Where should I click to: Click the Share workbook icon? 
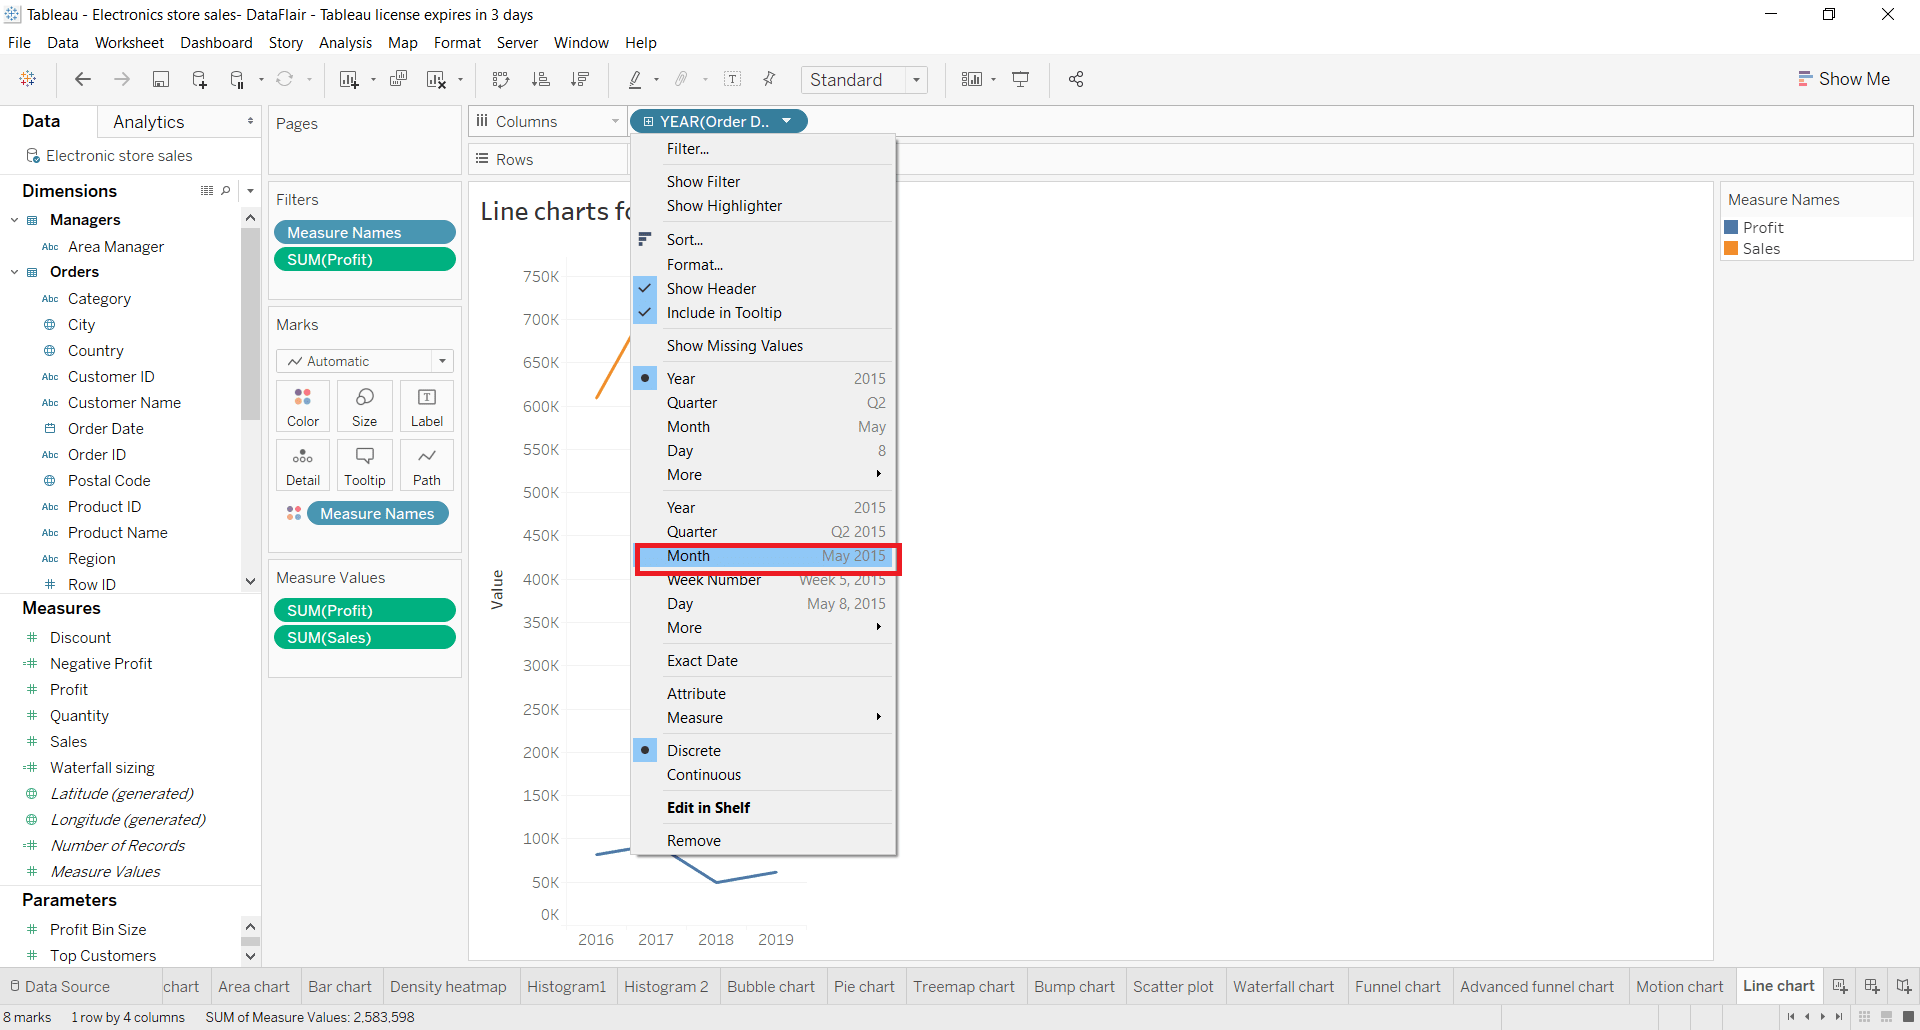[x=1076, y=79]
